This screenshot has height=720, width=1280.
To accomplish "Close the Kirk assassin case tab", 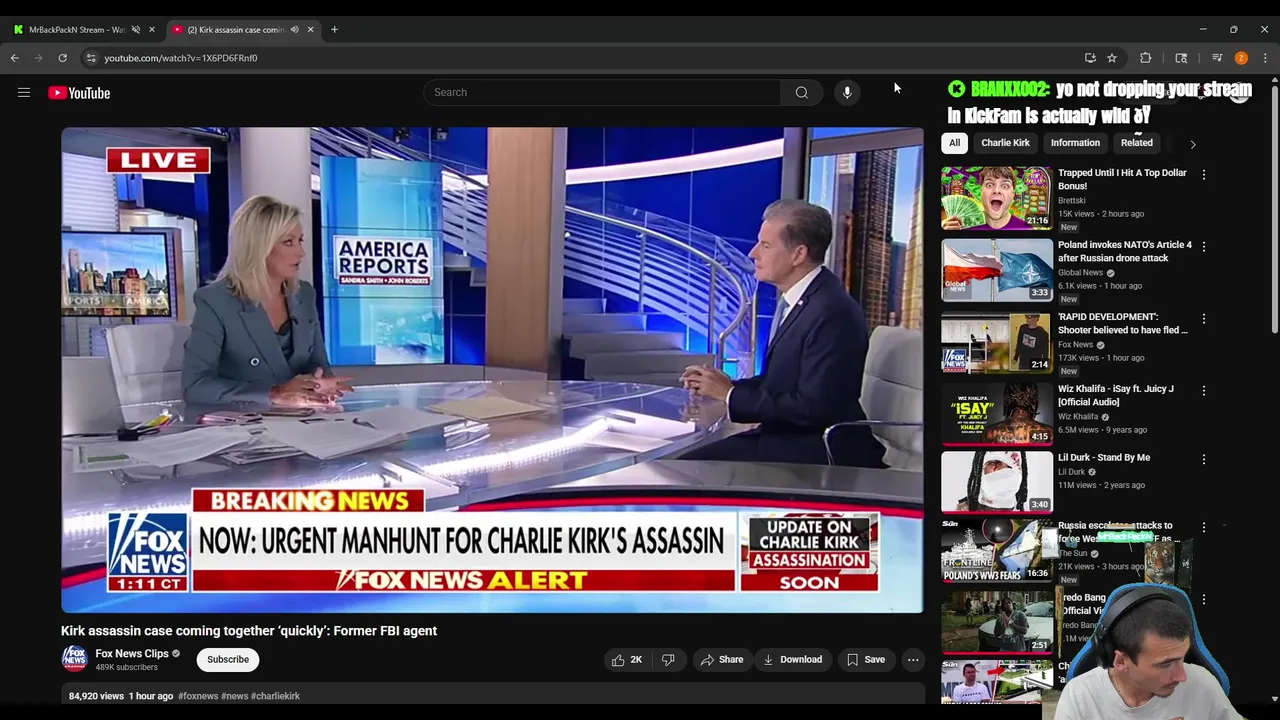I will coord(310,29).
